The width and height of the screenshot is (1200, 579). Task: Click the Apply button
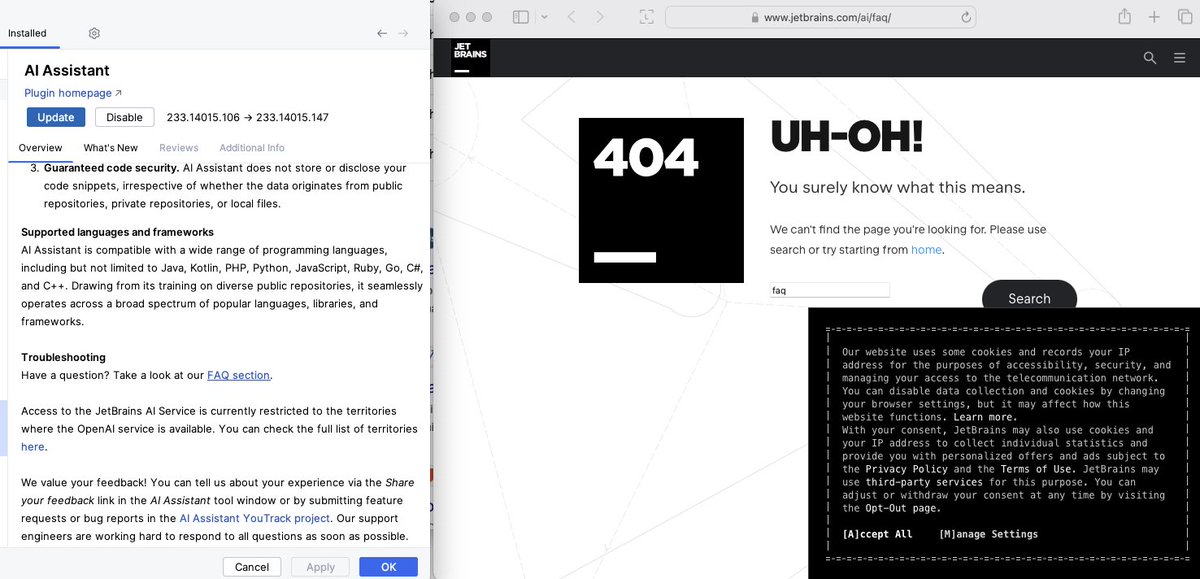pyautogui.click(x=320, y=567)
